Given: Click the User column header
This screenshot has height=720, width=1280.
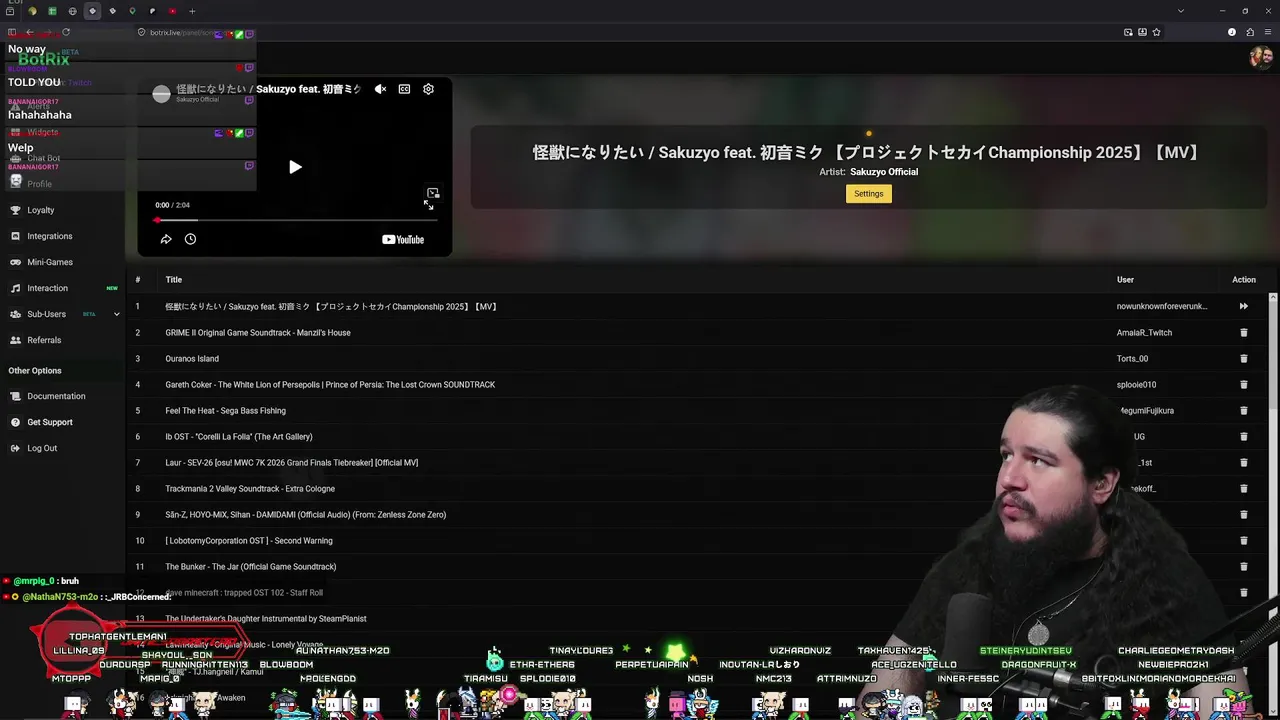Looking at the screenshot, I should coord(1125,280).
